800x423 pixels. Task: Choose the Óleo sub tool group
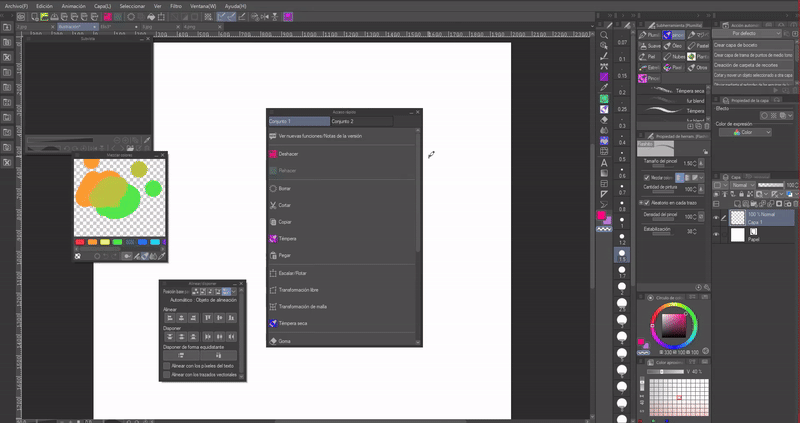click(676, 46)
